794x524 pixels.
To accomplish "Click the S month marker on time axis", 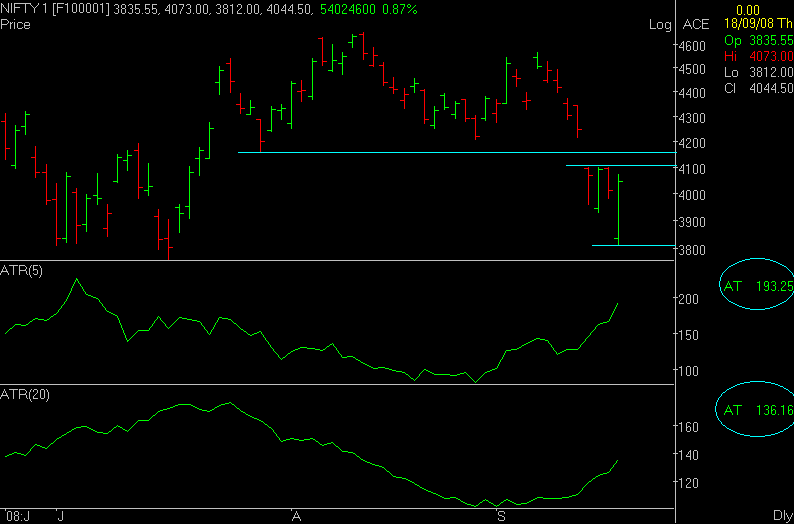I will [501, 516].
